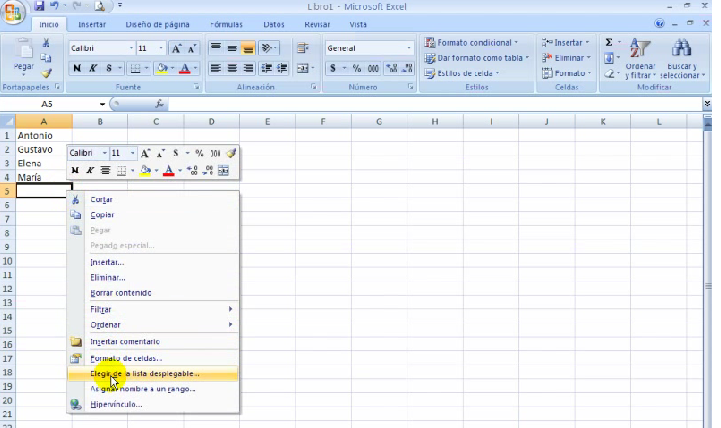The width and height of the screenshot is (721, 428).
Task: Click the Buscar y seleccionar binoculars icon
Action: point(682,50)
